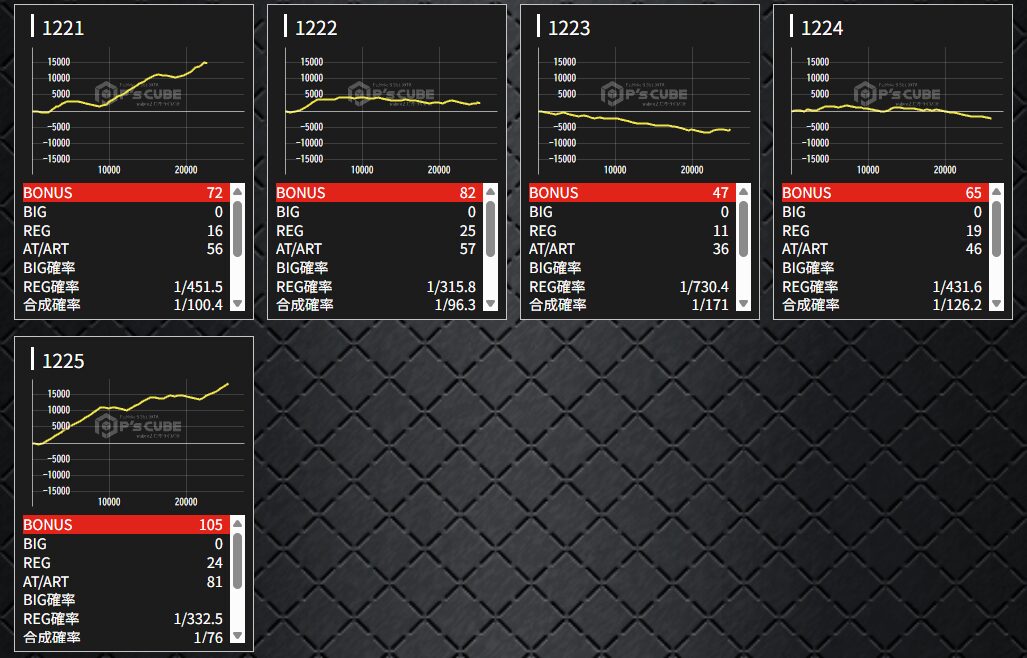Screen dimensions: 1027x658
Task: Click REG count 11 in machine 1223
Action: coord(720,230)
